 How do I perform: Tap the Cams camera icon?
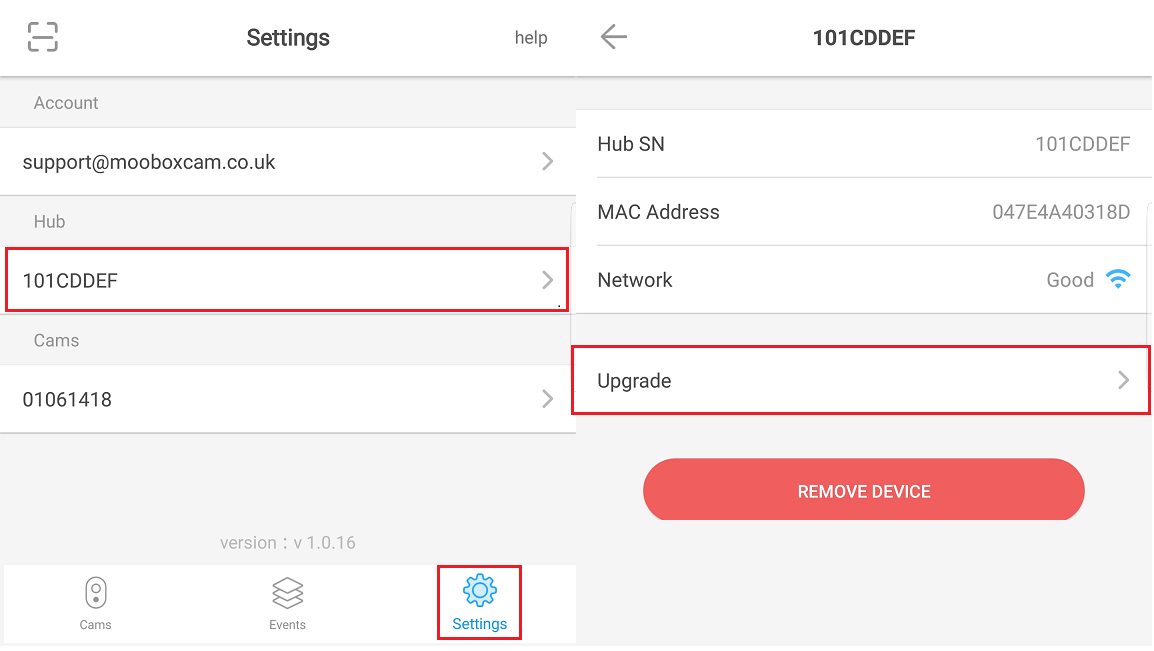click(x=96, y=593)
